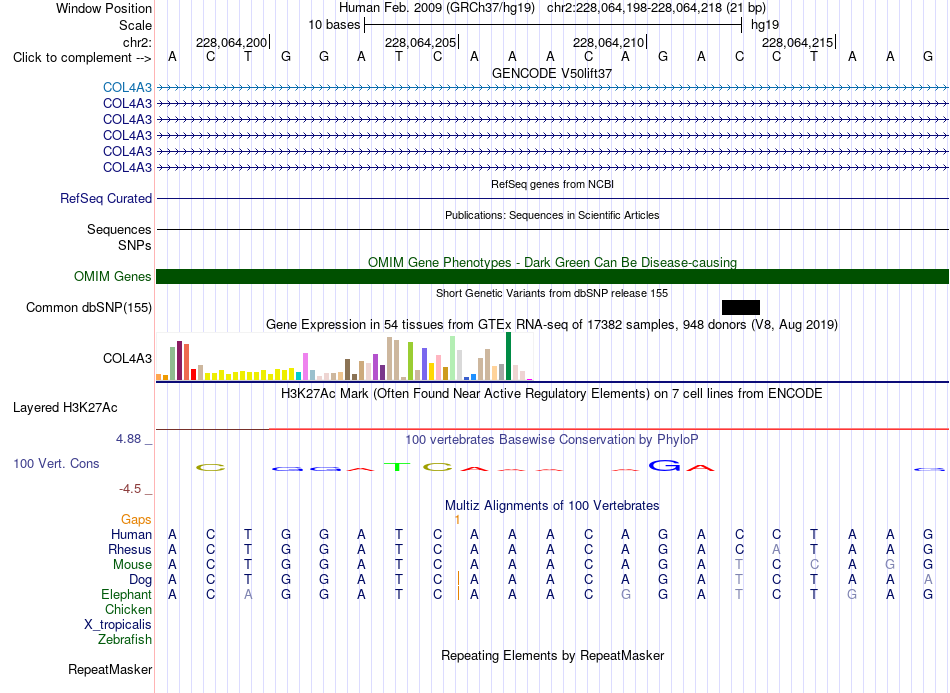This screenshot has width=950, height=693.
Task: Select the Mouse species label
Action: pos(132,565)
